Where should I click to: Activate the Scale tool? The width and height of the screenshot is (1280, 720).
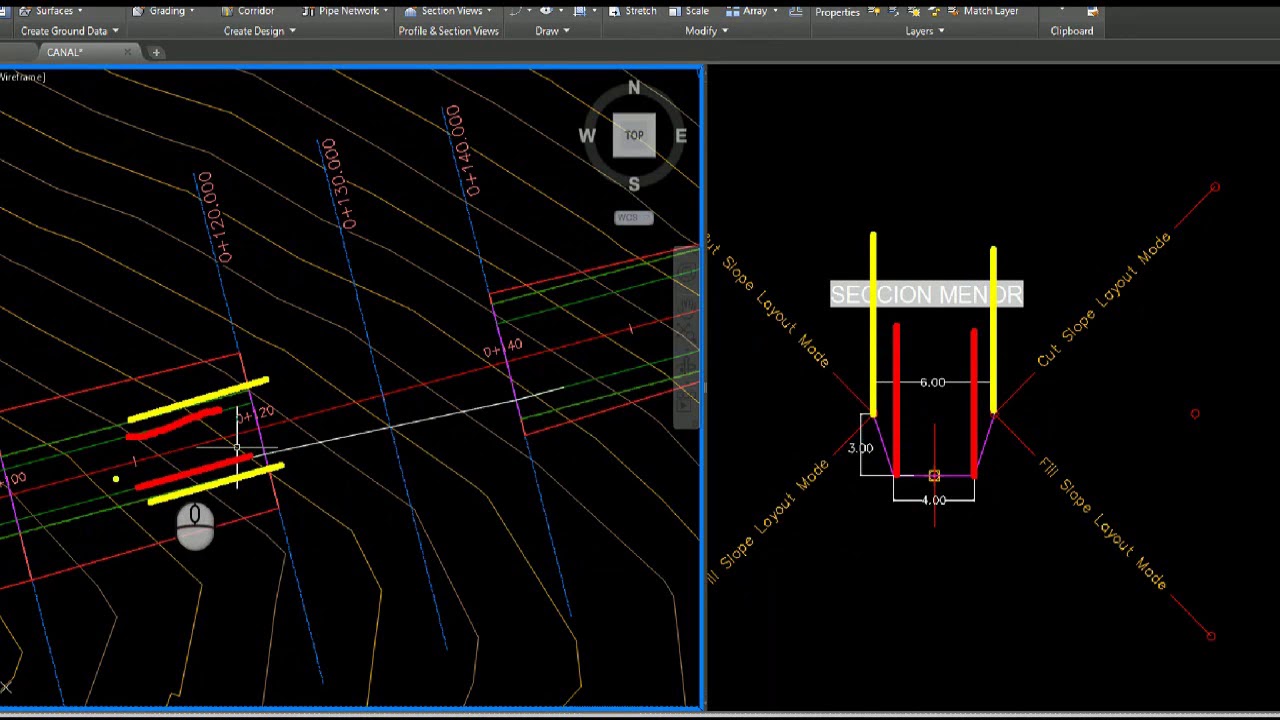(x=688, y=11)
